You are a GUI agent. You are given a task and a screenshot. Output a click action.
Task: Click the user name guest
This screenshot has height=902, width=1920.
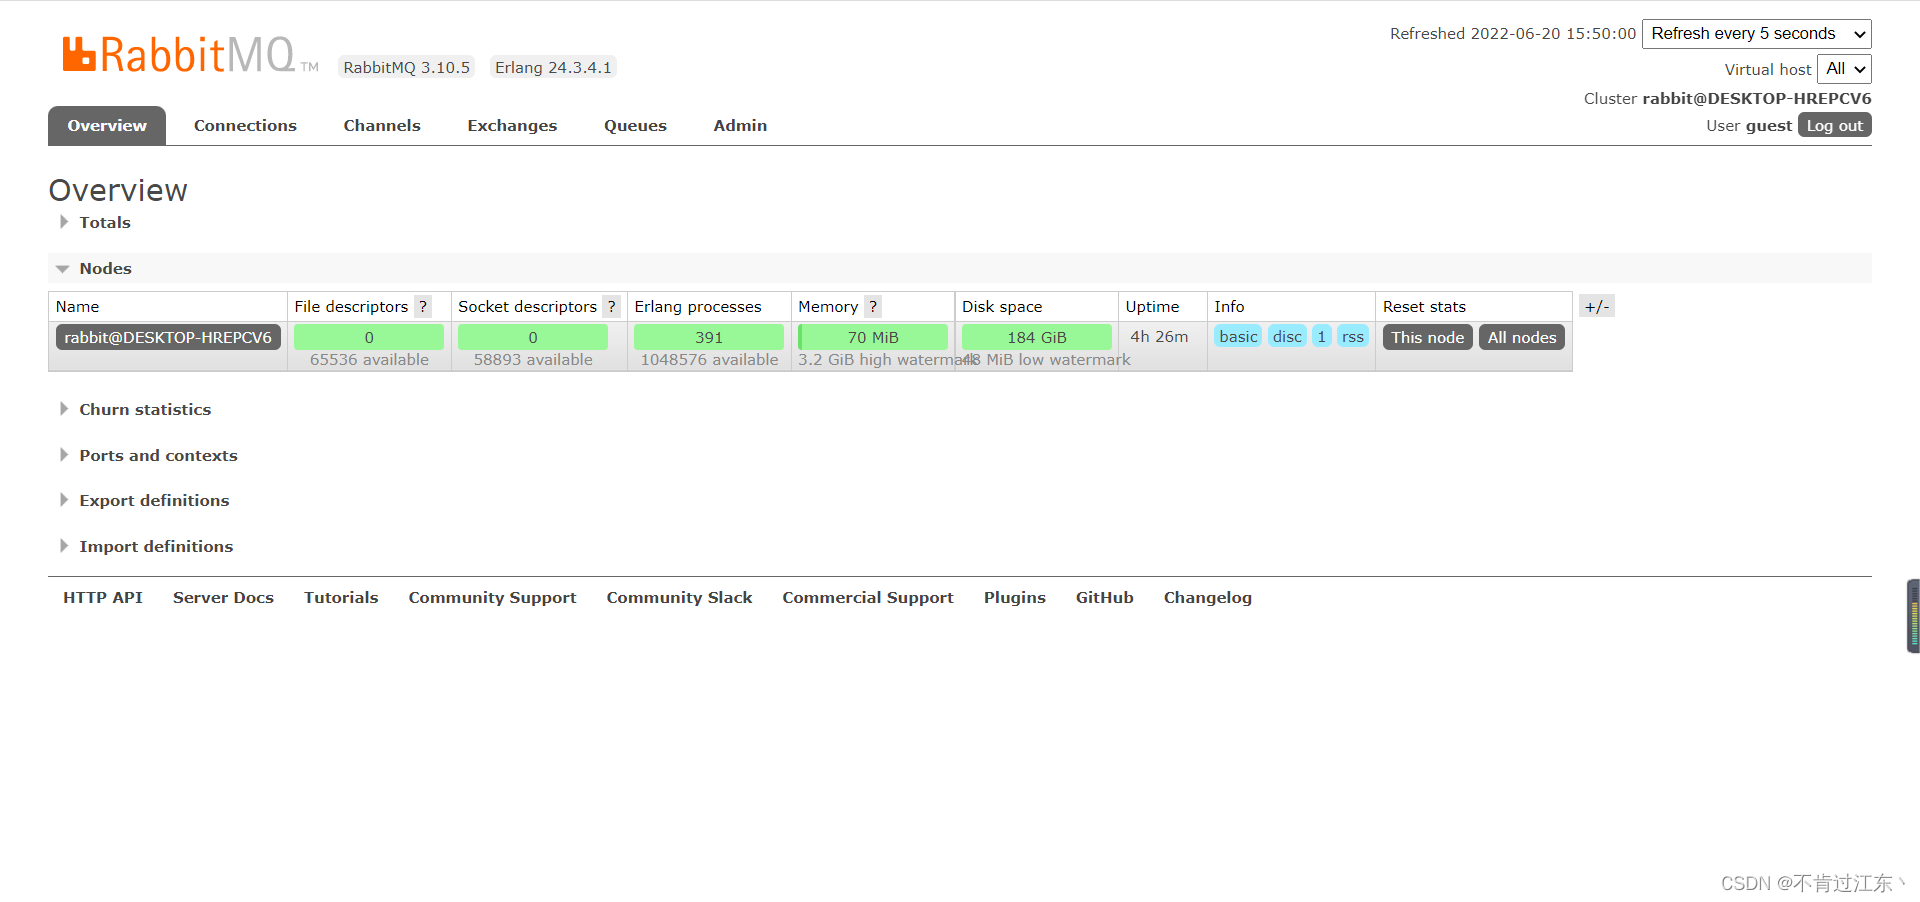1768,126
